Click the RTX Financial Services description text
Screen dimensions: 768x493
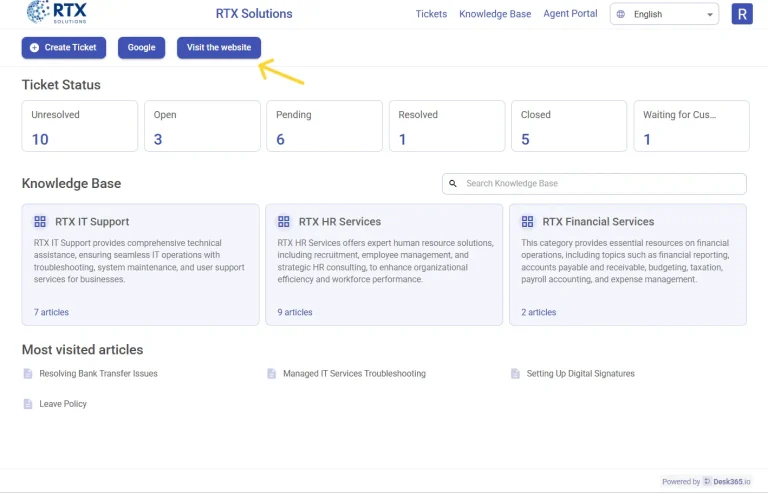click(625, 261)
